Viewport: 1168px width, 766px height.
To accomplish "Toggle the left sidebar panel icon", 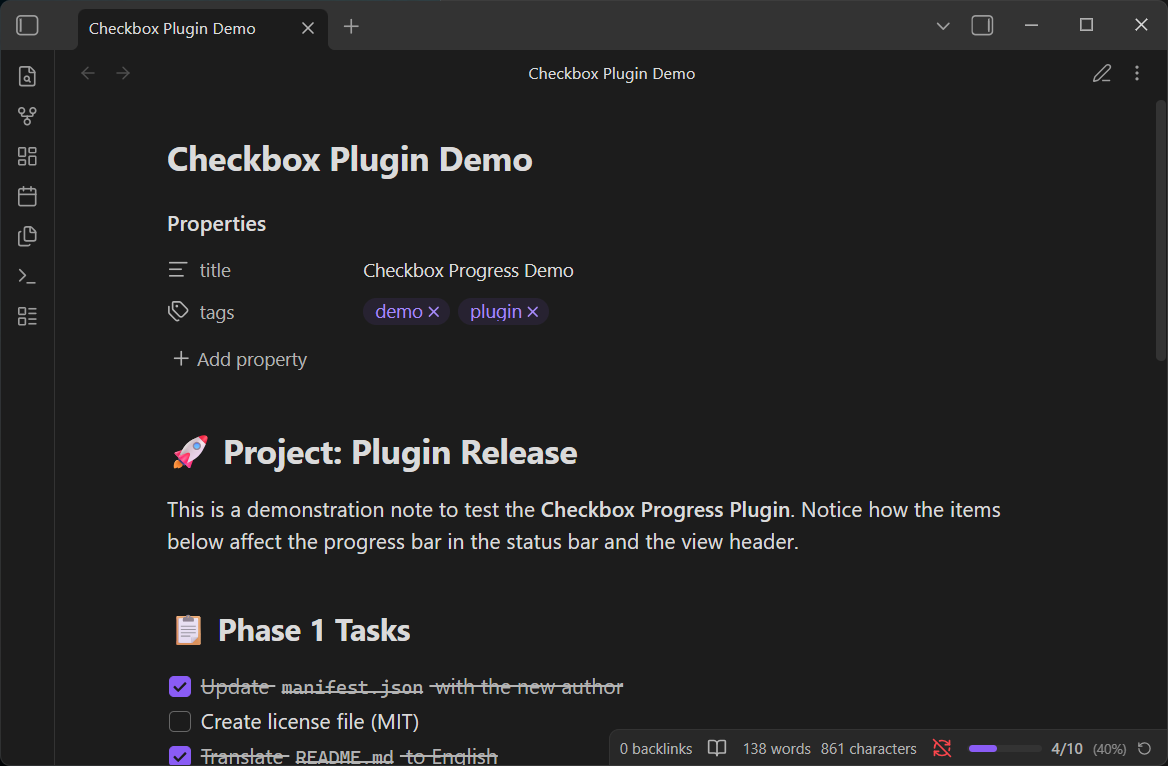I will click(28, 25).
